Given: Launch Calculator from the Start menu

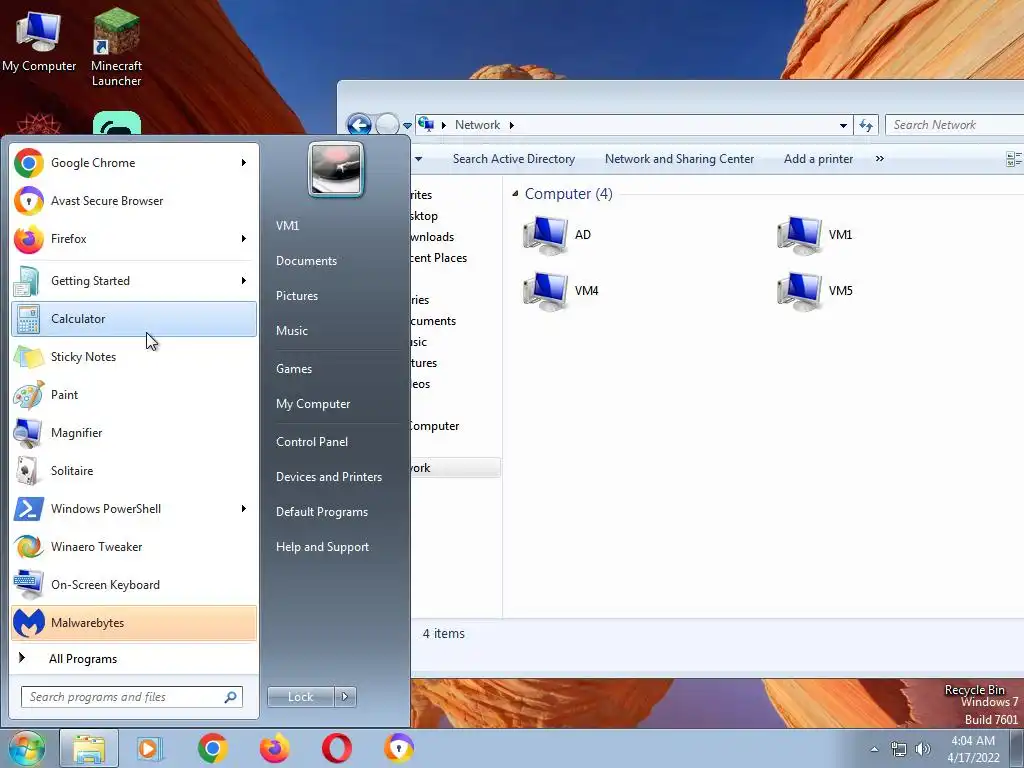Looking at the screenshot, I should pos(134,319).
